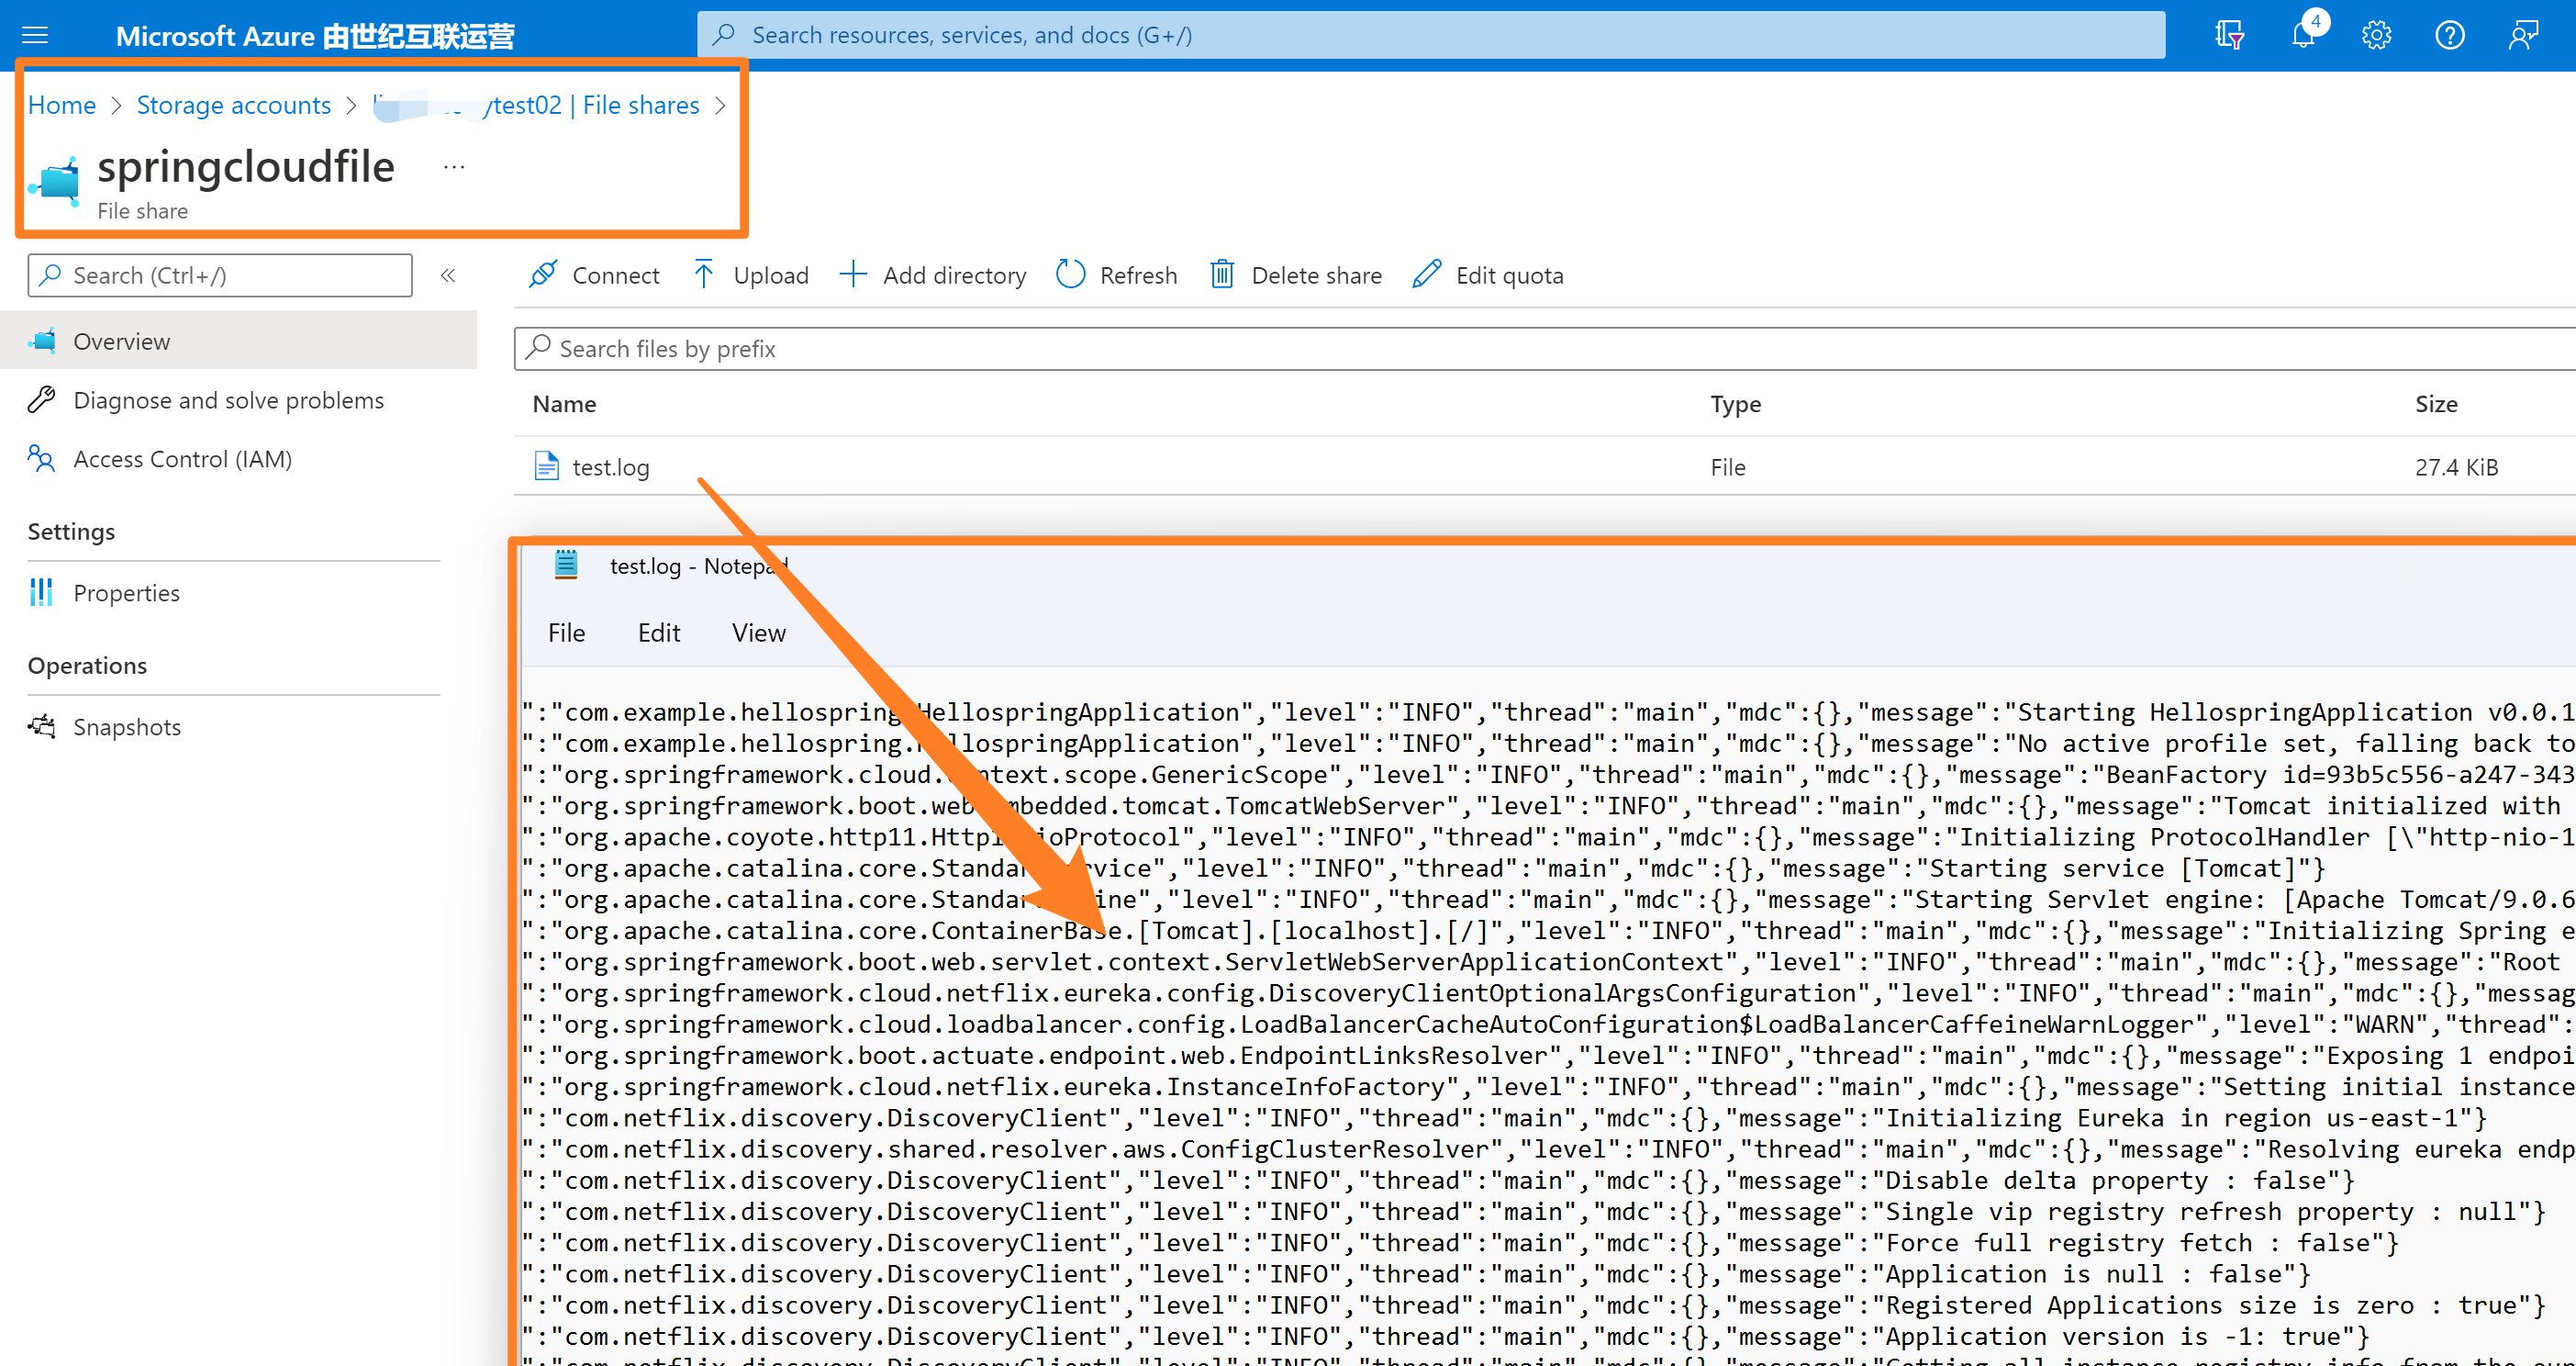Click the Refresh toolbar button

(1117, 275)
